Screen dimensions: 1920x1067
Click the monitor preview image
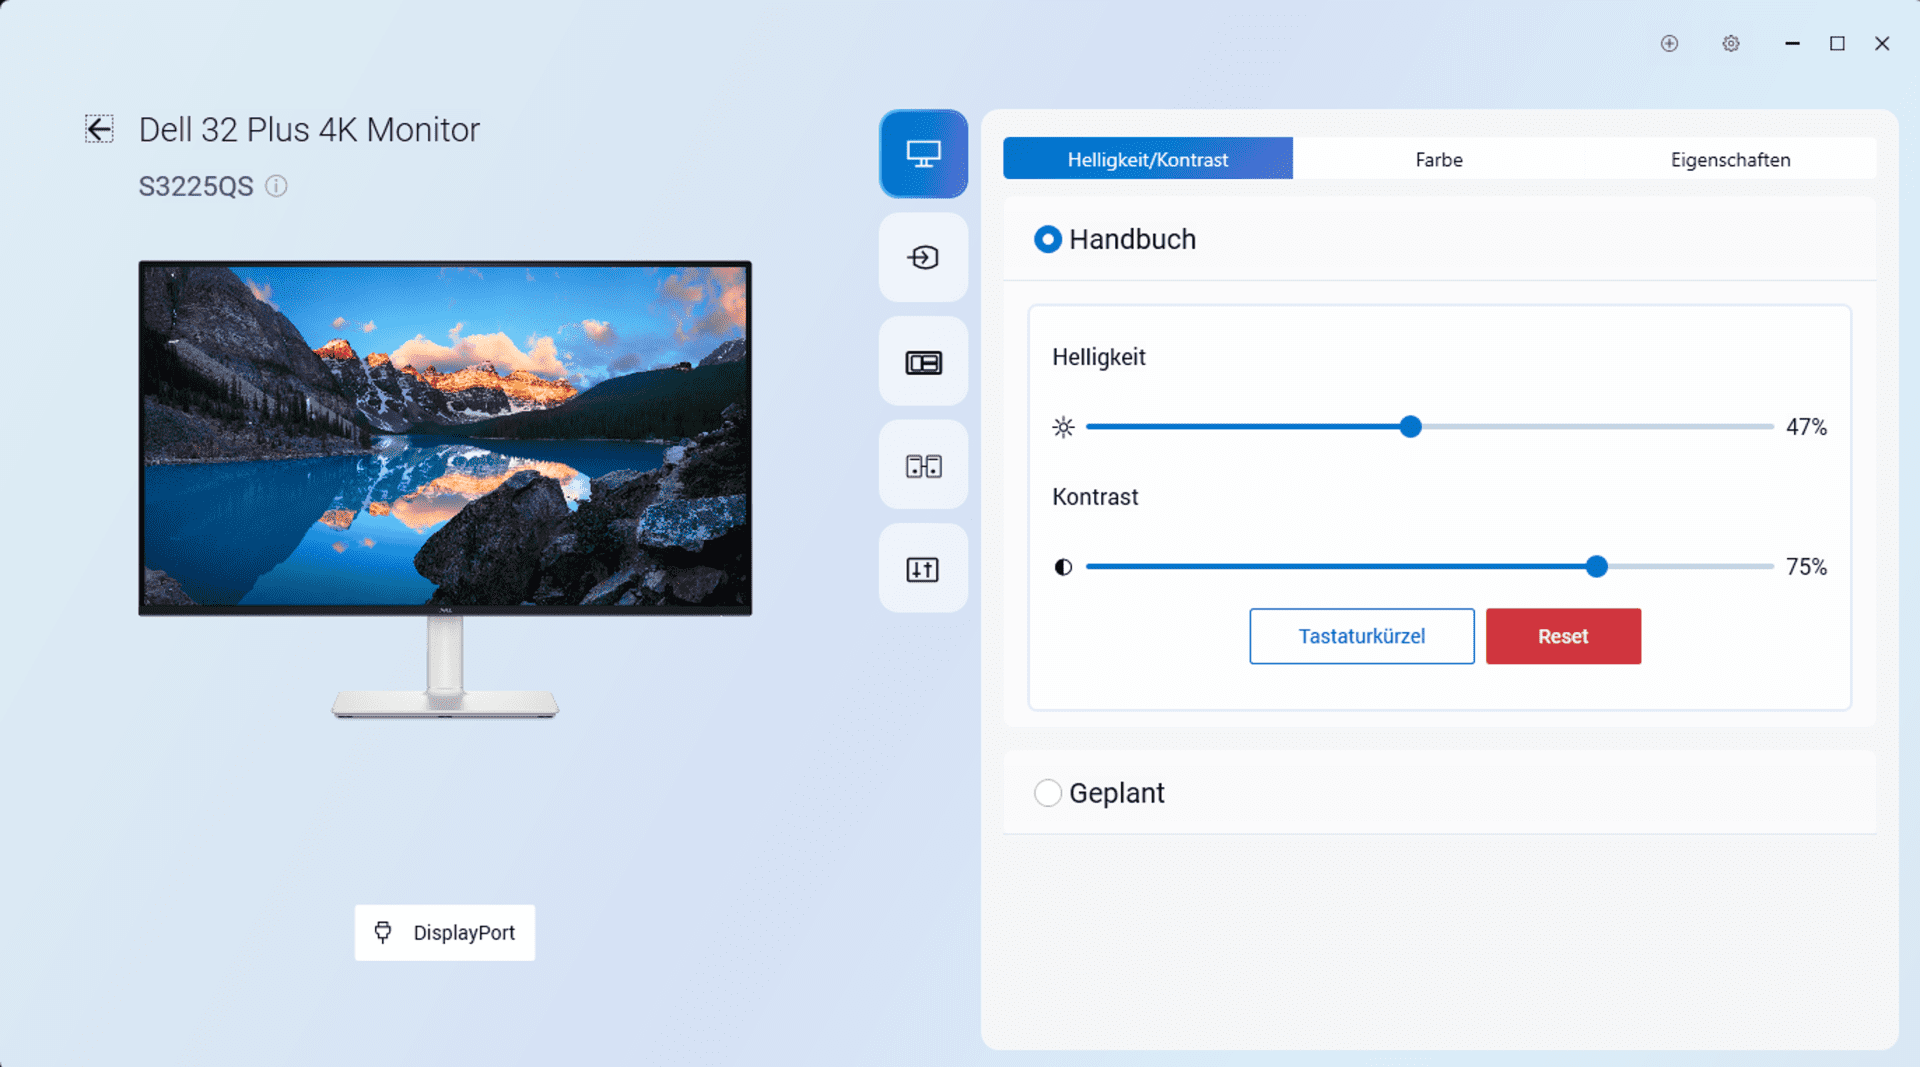[x=445, y=490]
